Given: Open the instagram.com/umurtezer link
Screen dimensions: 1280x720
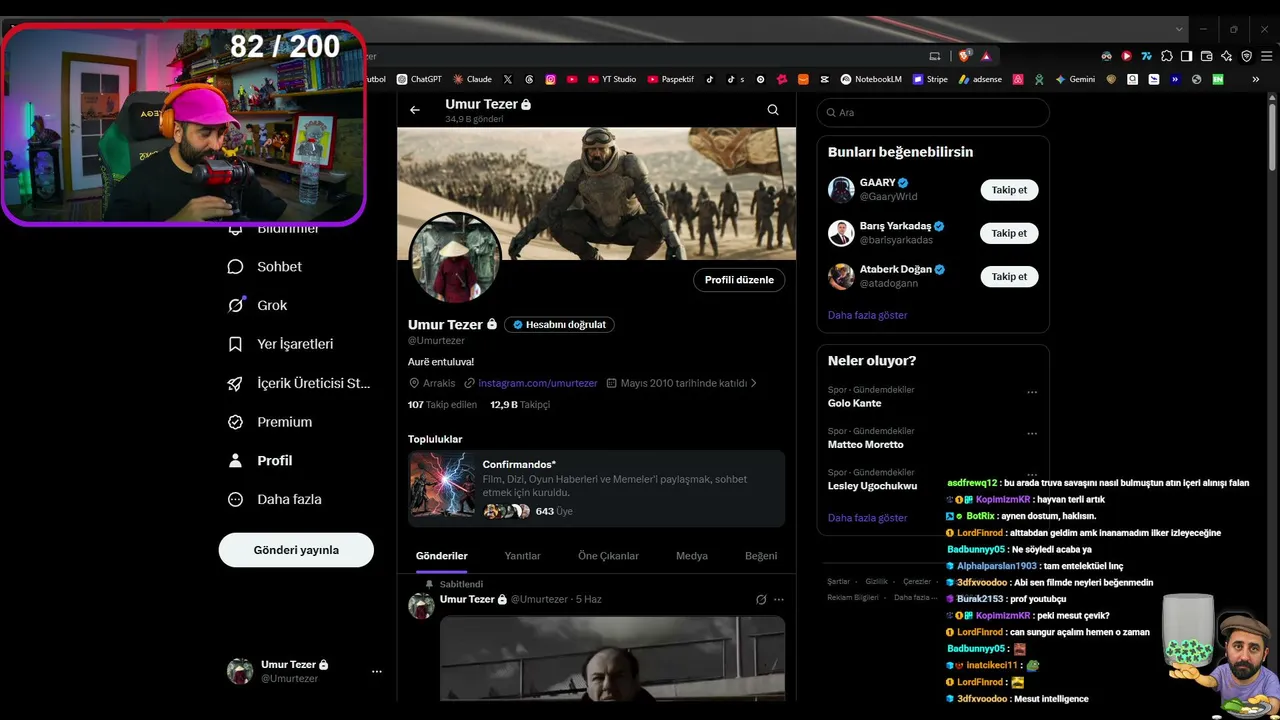Looking at the screenshot, I should (538, 383).
